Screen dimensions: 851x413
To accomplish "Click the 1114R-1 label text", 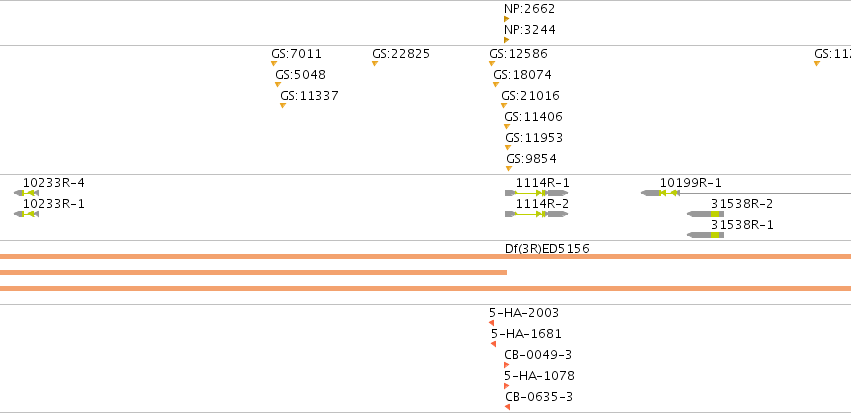I will click(543, 183).
